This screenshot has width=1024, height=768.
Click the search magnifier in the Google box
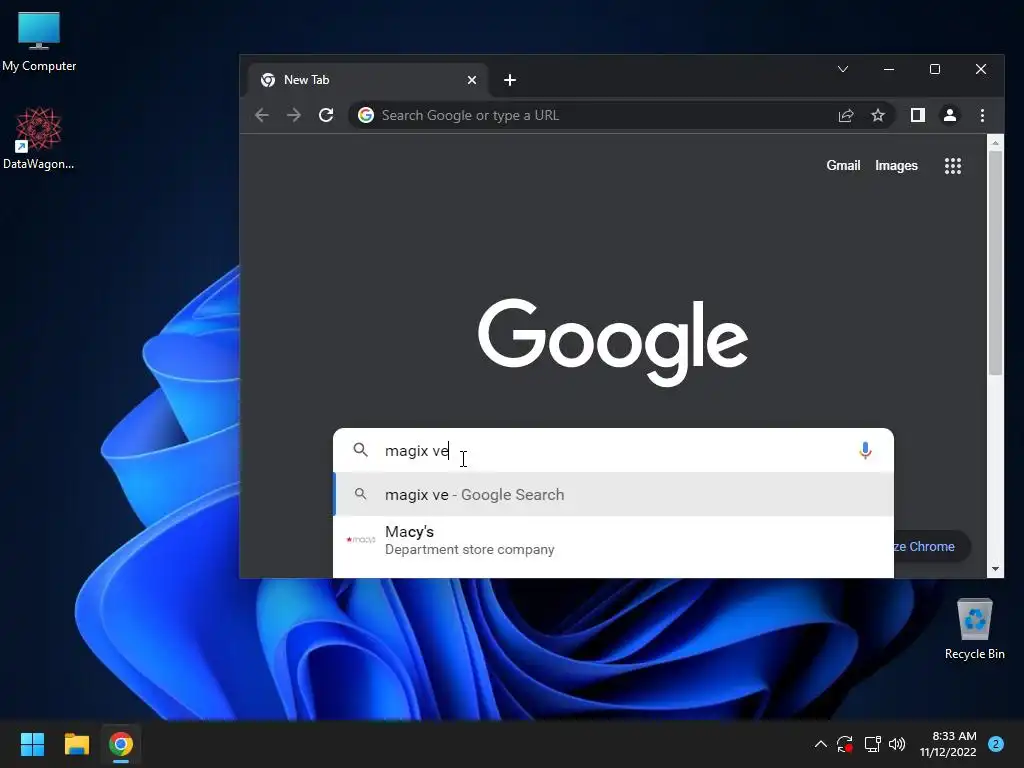click(x=360, y=450)
